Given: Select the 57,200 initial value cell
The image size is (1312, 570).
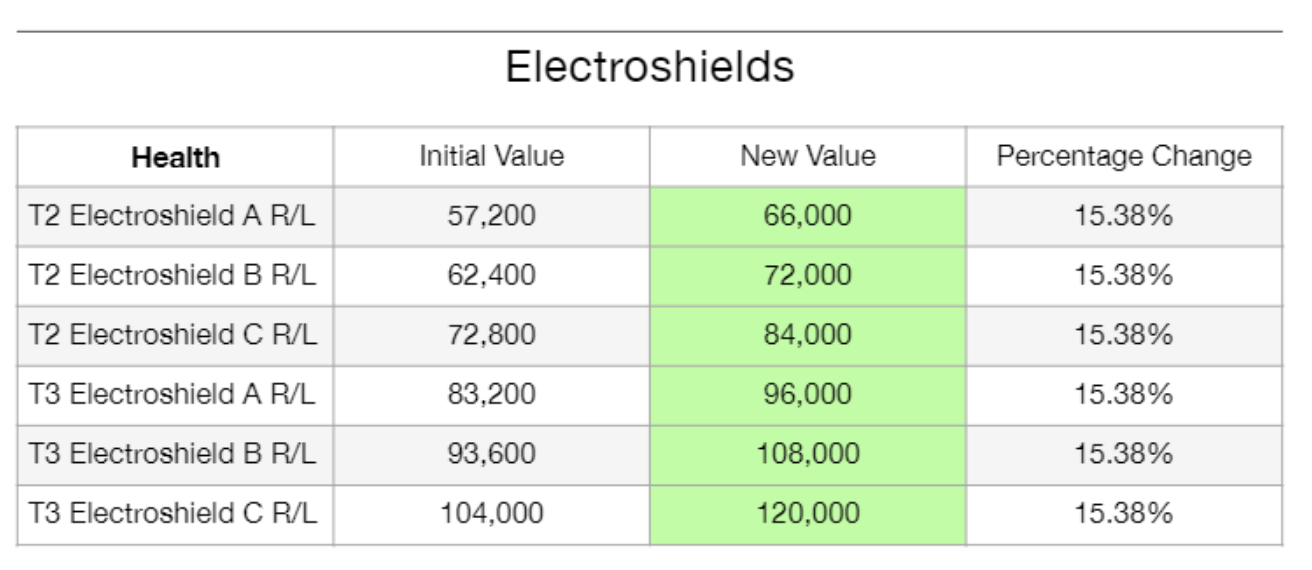Looking at the screenshot, I should click(491, 216).
